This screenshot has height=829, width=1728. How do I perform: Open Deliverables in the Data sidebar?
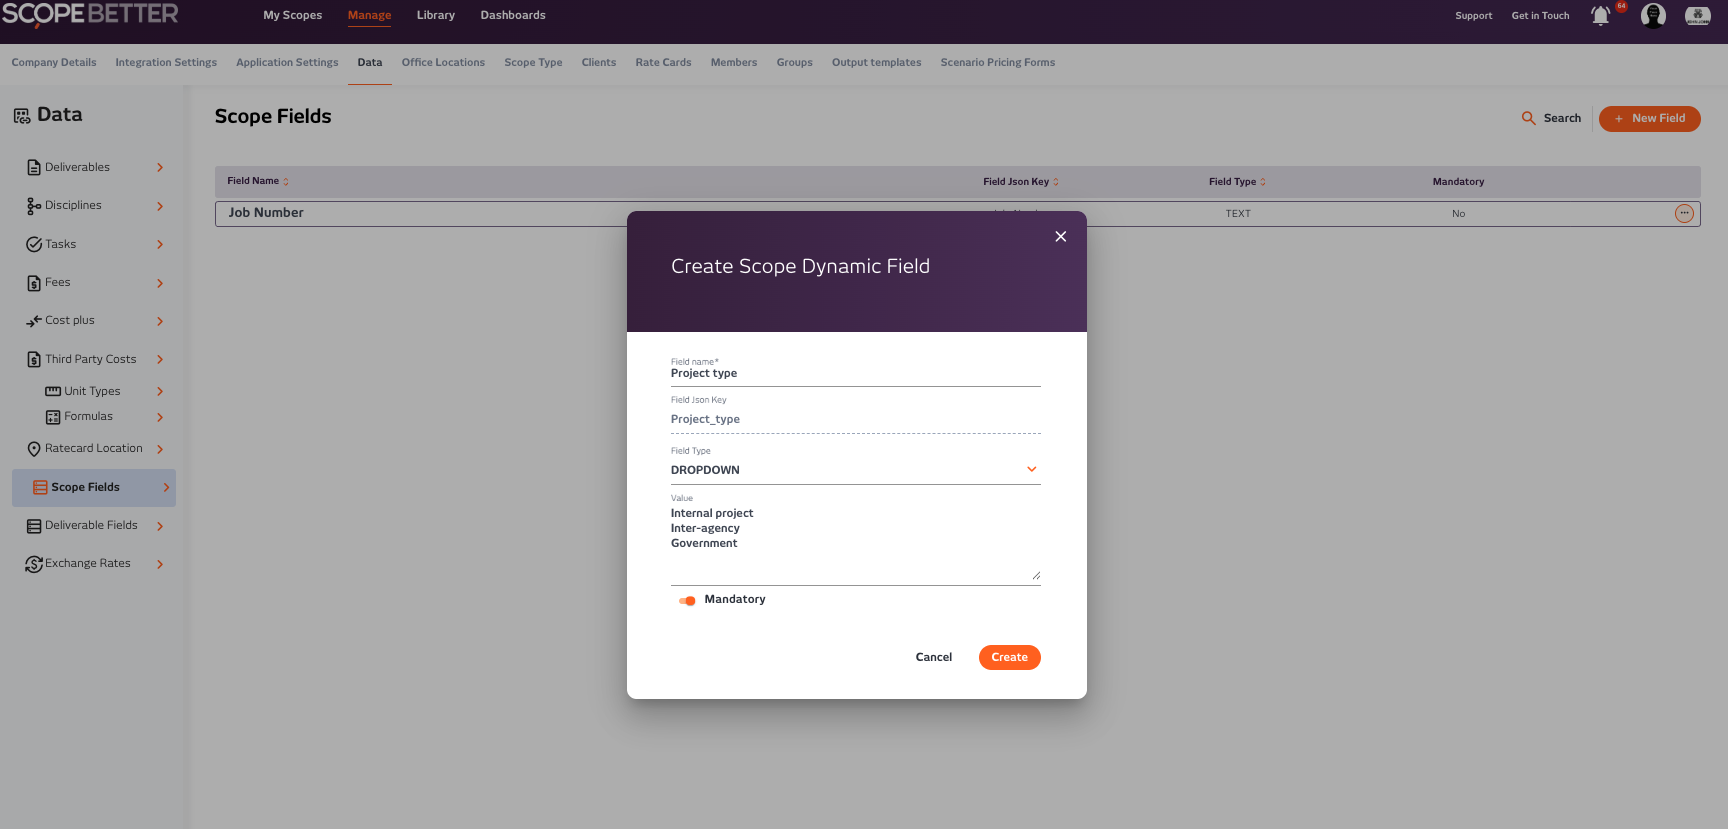click(77, 168)
